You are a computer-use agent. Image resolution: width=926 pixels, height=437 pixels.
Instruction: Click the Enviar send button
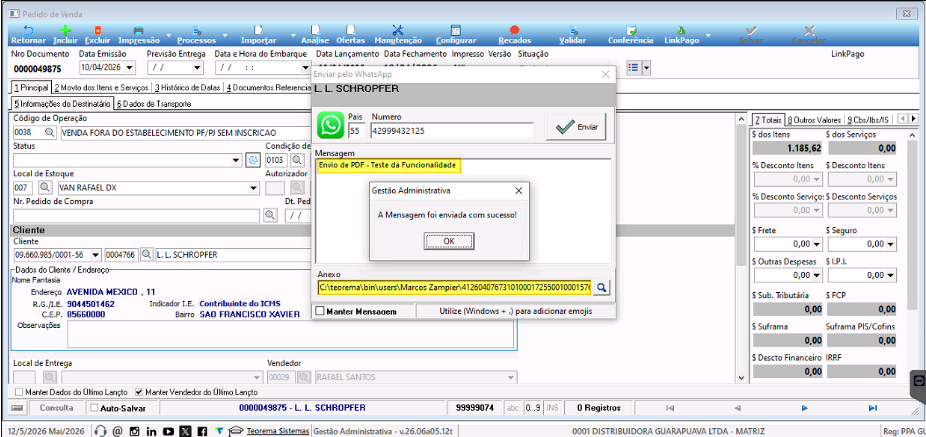click(x=576, y=127)
